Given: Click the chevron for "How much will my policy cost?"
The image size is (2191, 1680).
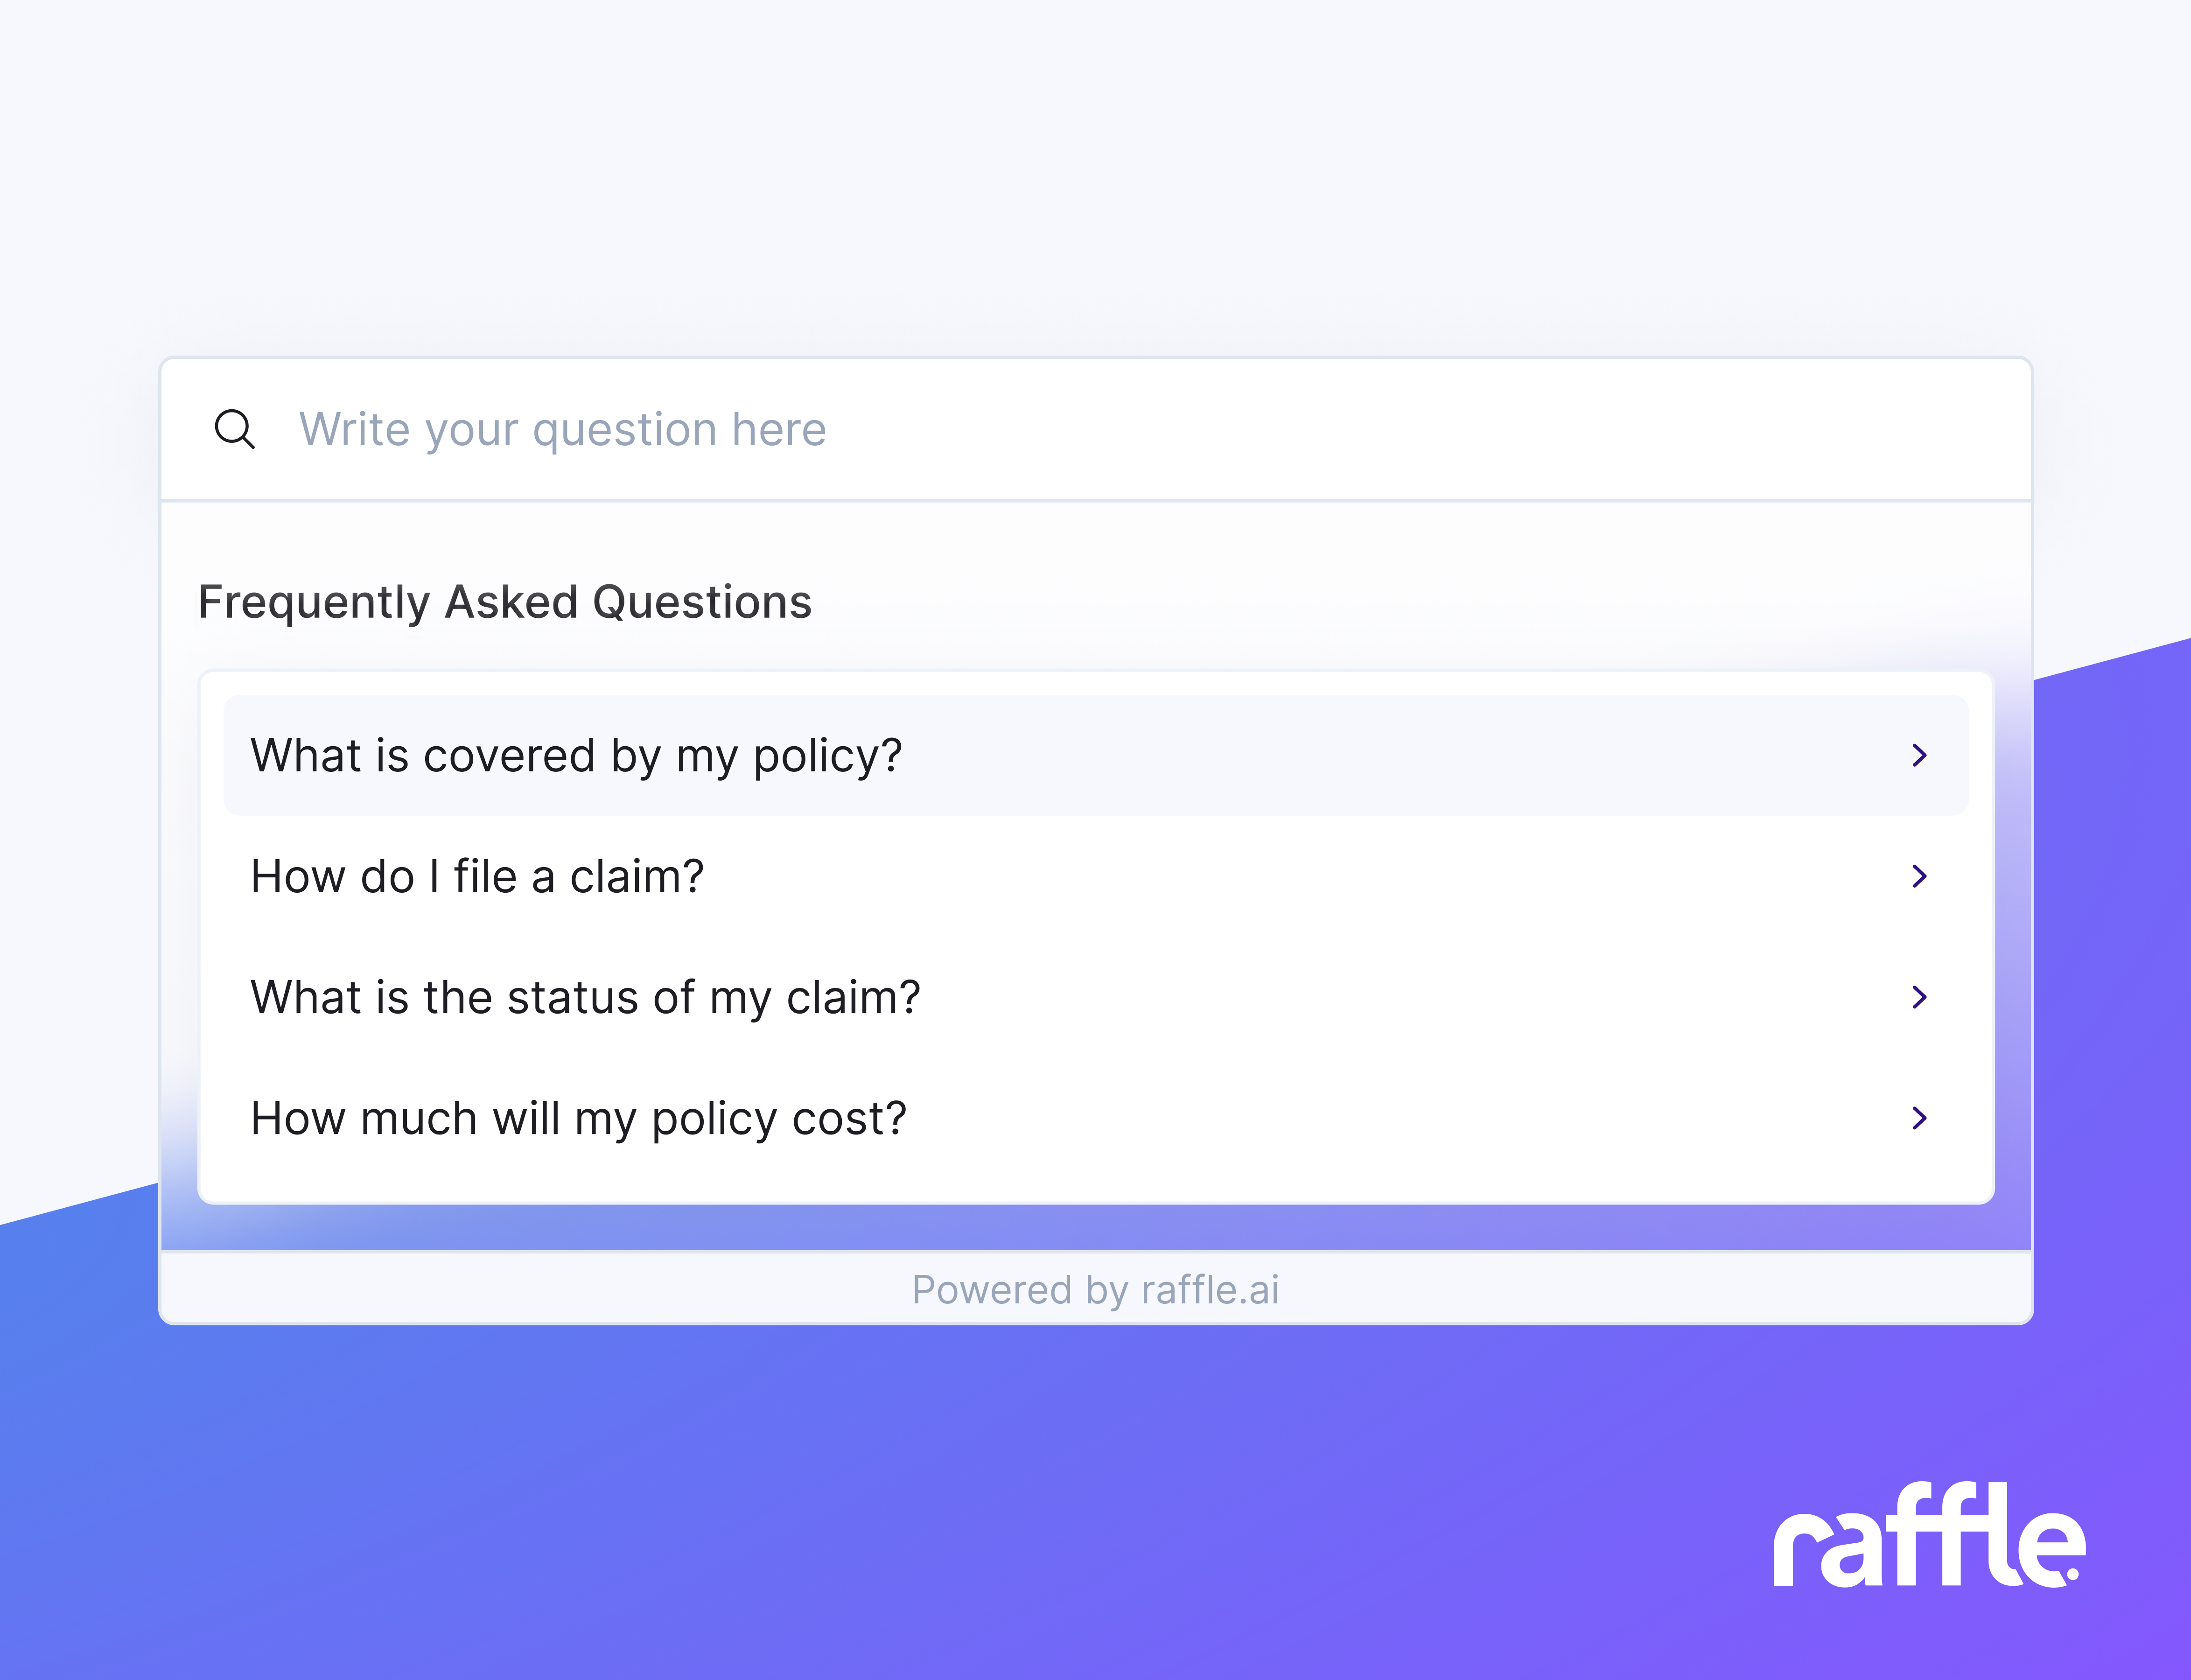Looking at the screenshot, I should [1920, 1118].
